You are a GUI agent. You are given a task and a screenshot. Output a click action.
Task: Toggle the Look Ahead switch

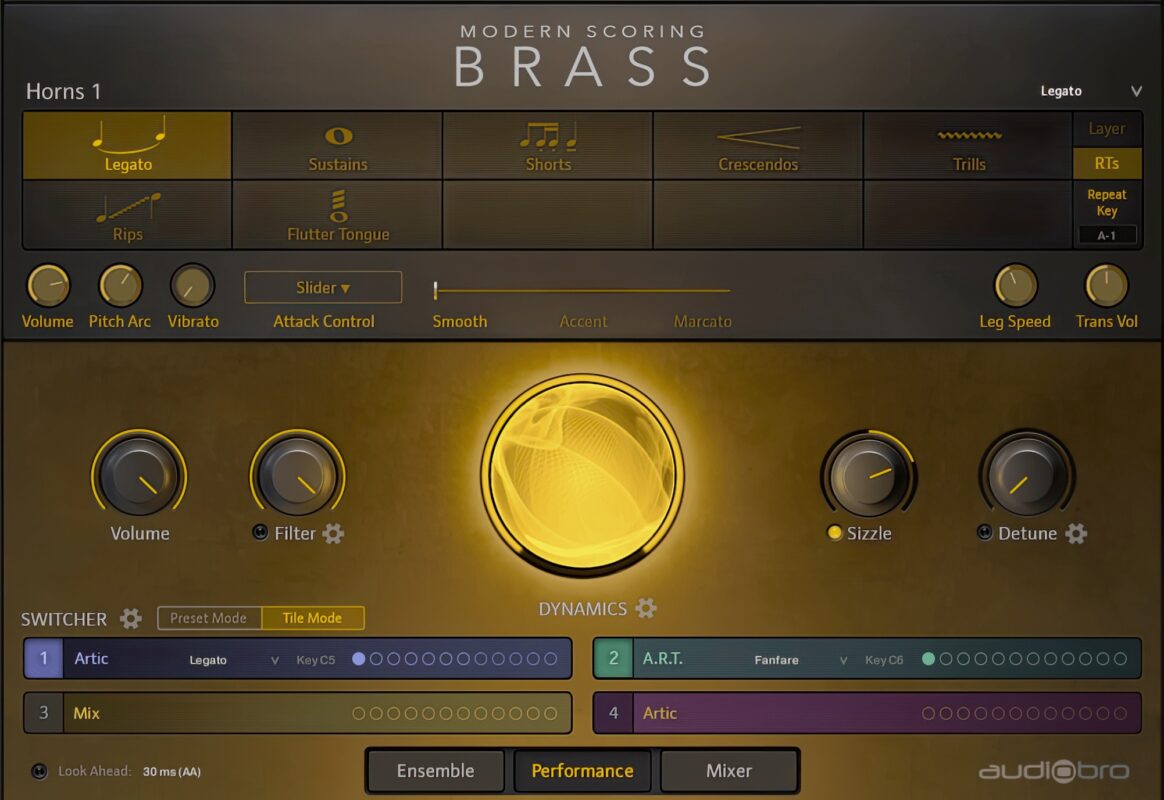click(40, 771)
